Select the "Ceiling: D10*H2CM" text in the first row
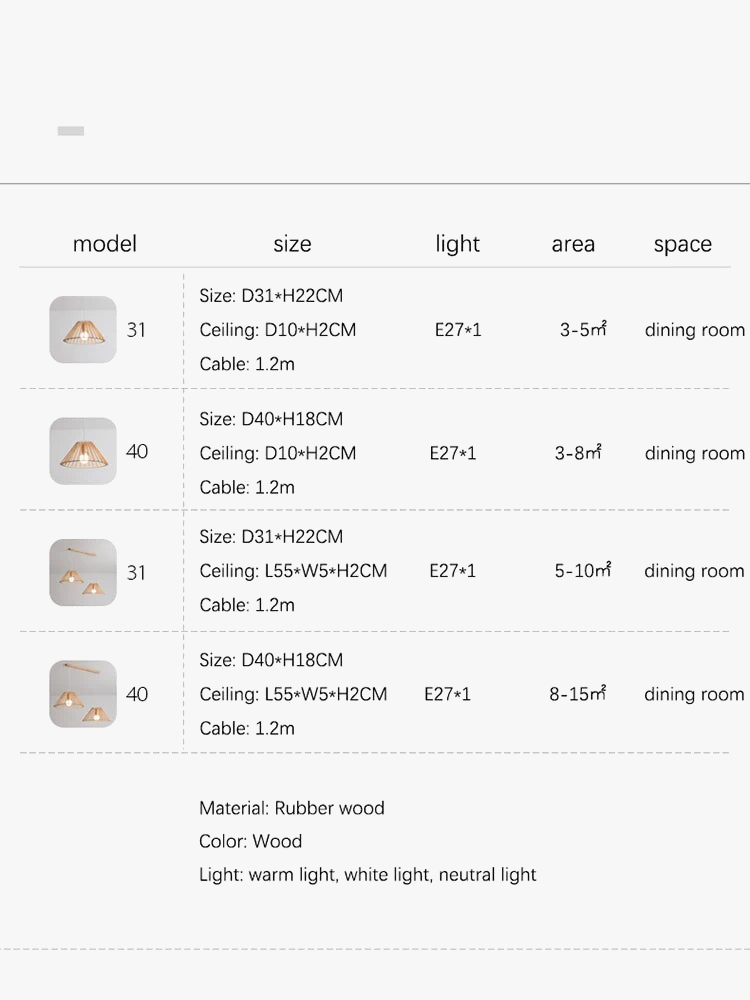750x1000 pixels. point(278,330)
